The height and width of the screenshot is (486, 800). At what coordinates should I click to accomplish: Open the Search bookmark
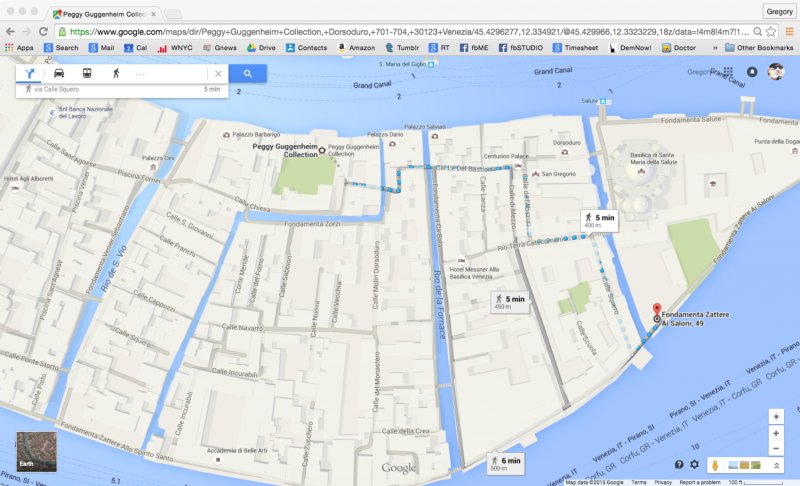click(61, 47)
